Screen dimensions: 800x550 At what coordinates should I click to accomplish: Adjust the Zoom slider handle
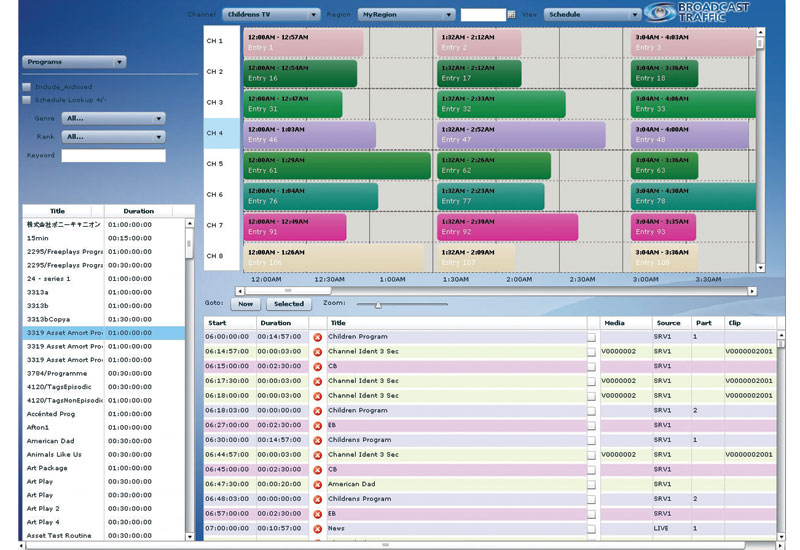[x=378, y=305]
